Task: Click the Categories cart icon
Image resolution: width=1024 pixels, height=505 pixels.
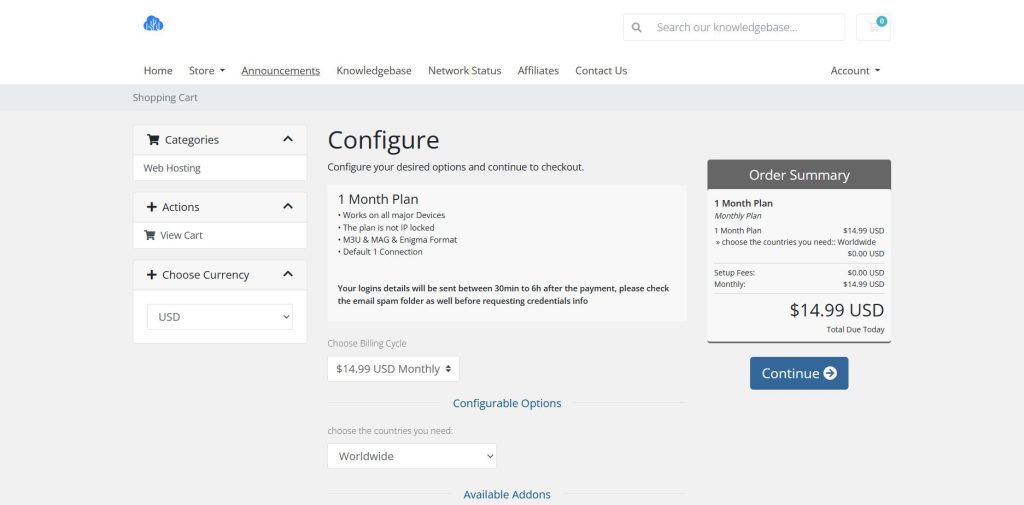Action: pyautogui.click(x=153, y=140)
